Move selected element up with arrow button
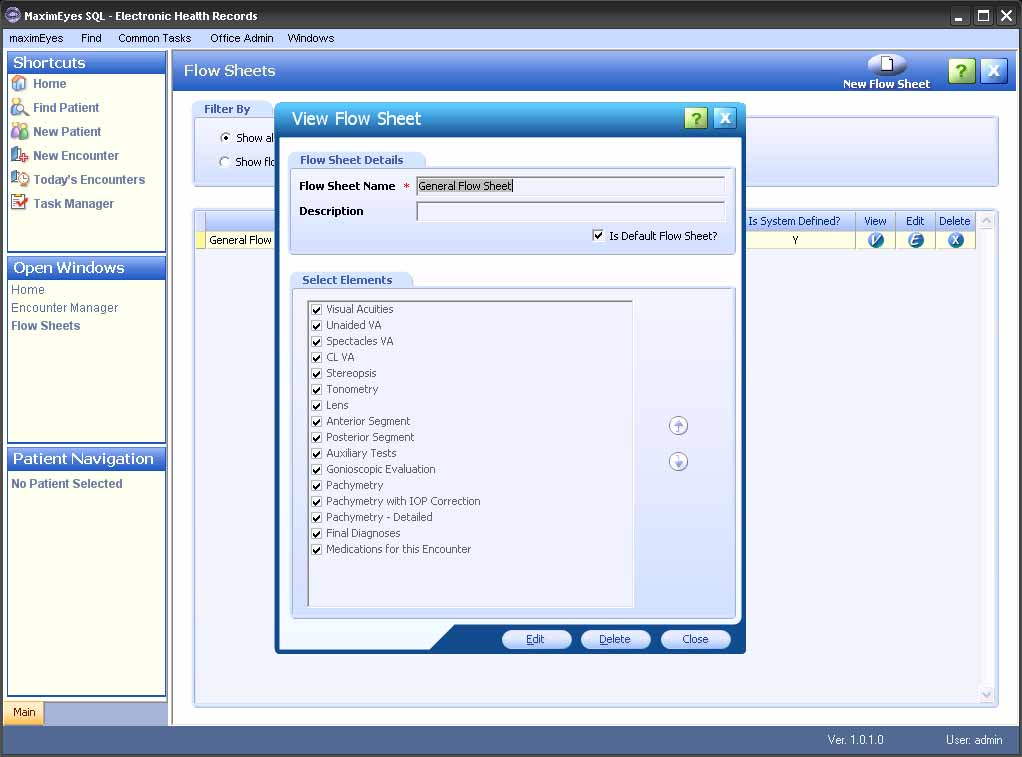Viewport: 1022px width, 757px height. 679,426
